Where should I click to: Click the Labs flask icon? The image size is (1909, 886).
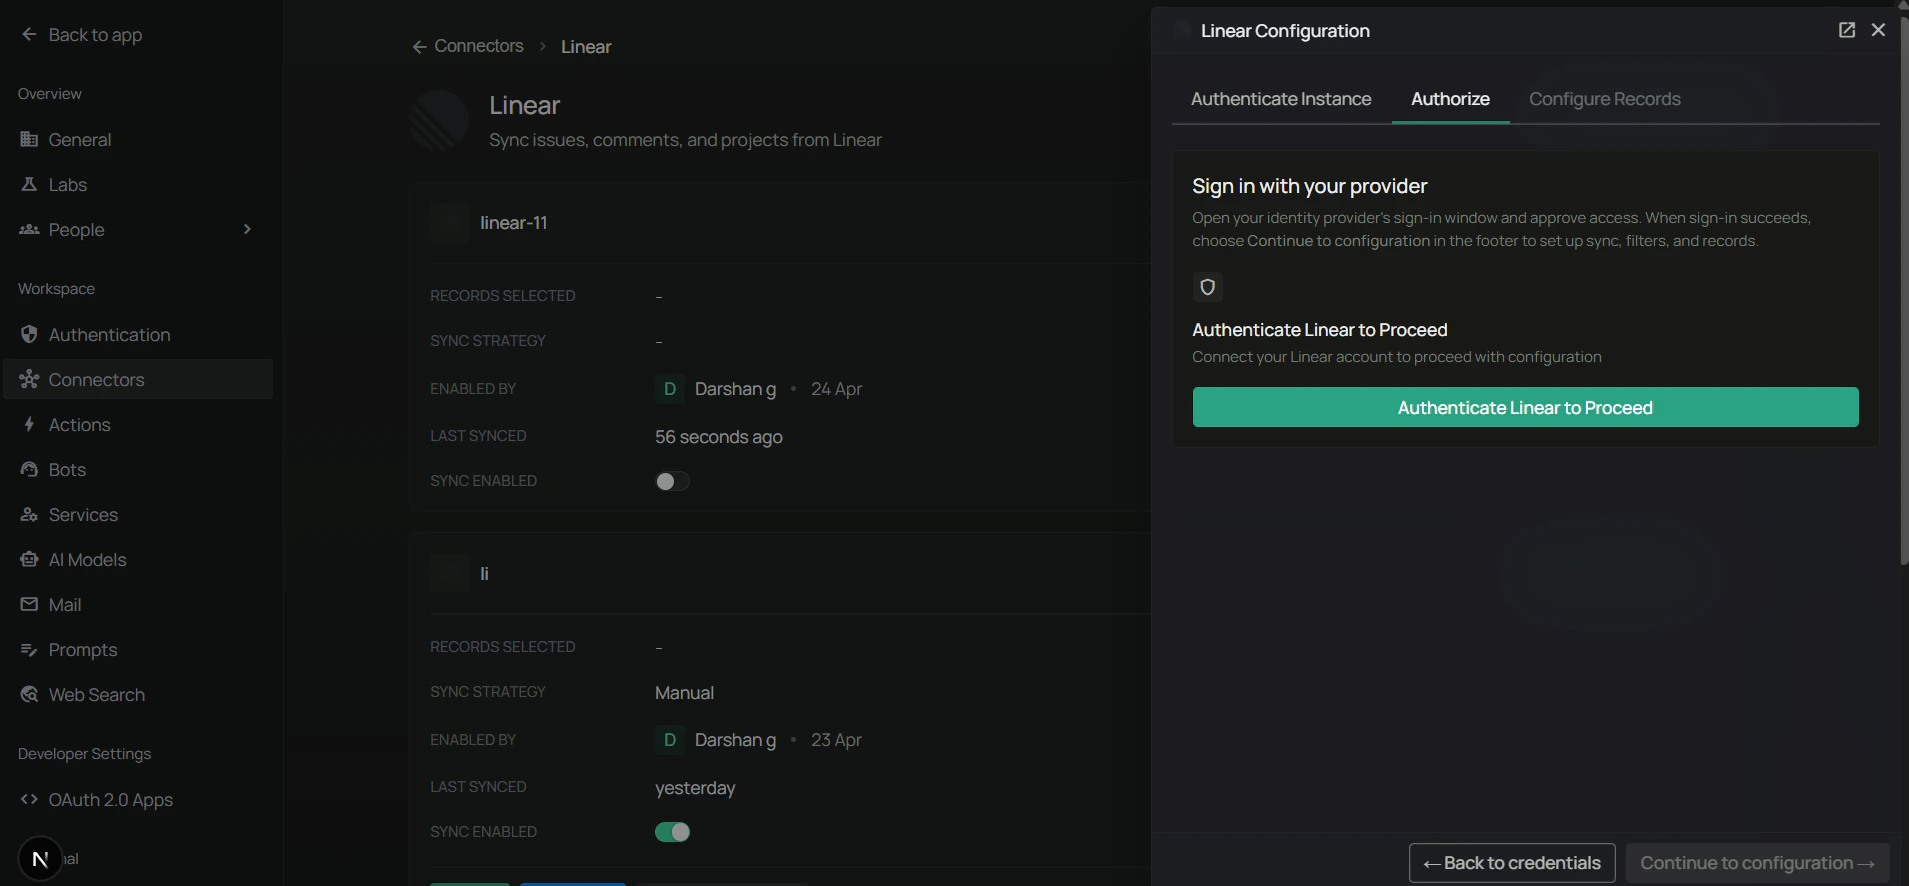[29, 184]
